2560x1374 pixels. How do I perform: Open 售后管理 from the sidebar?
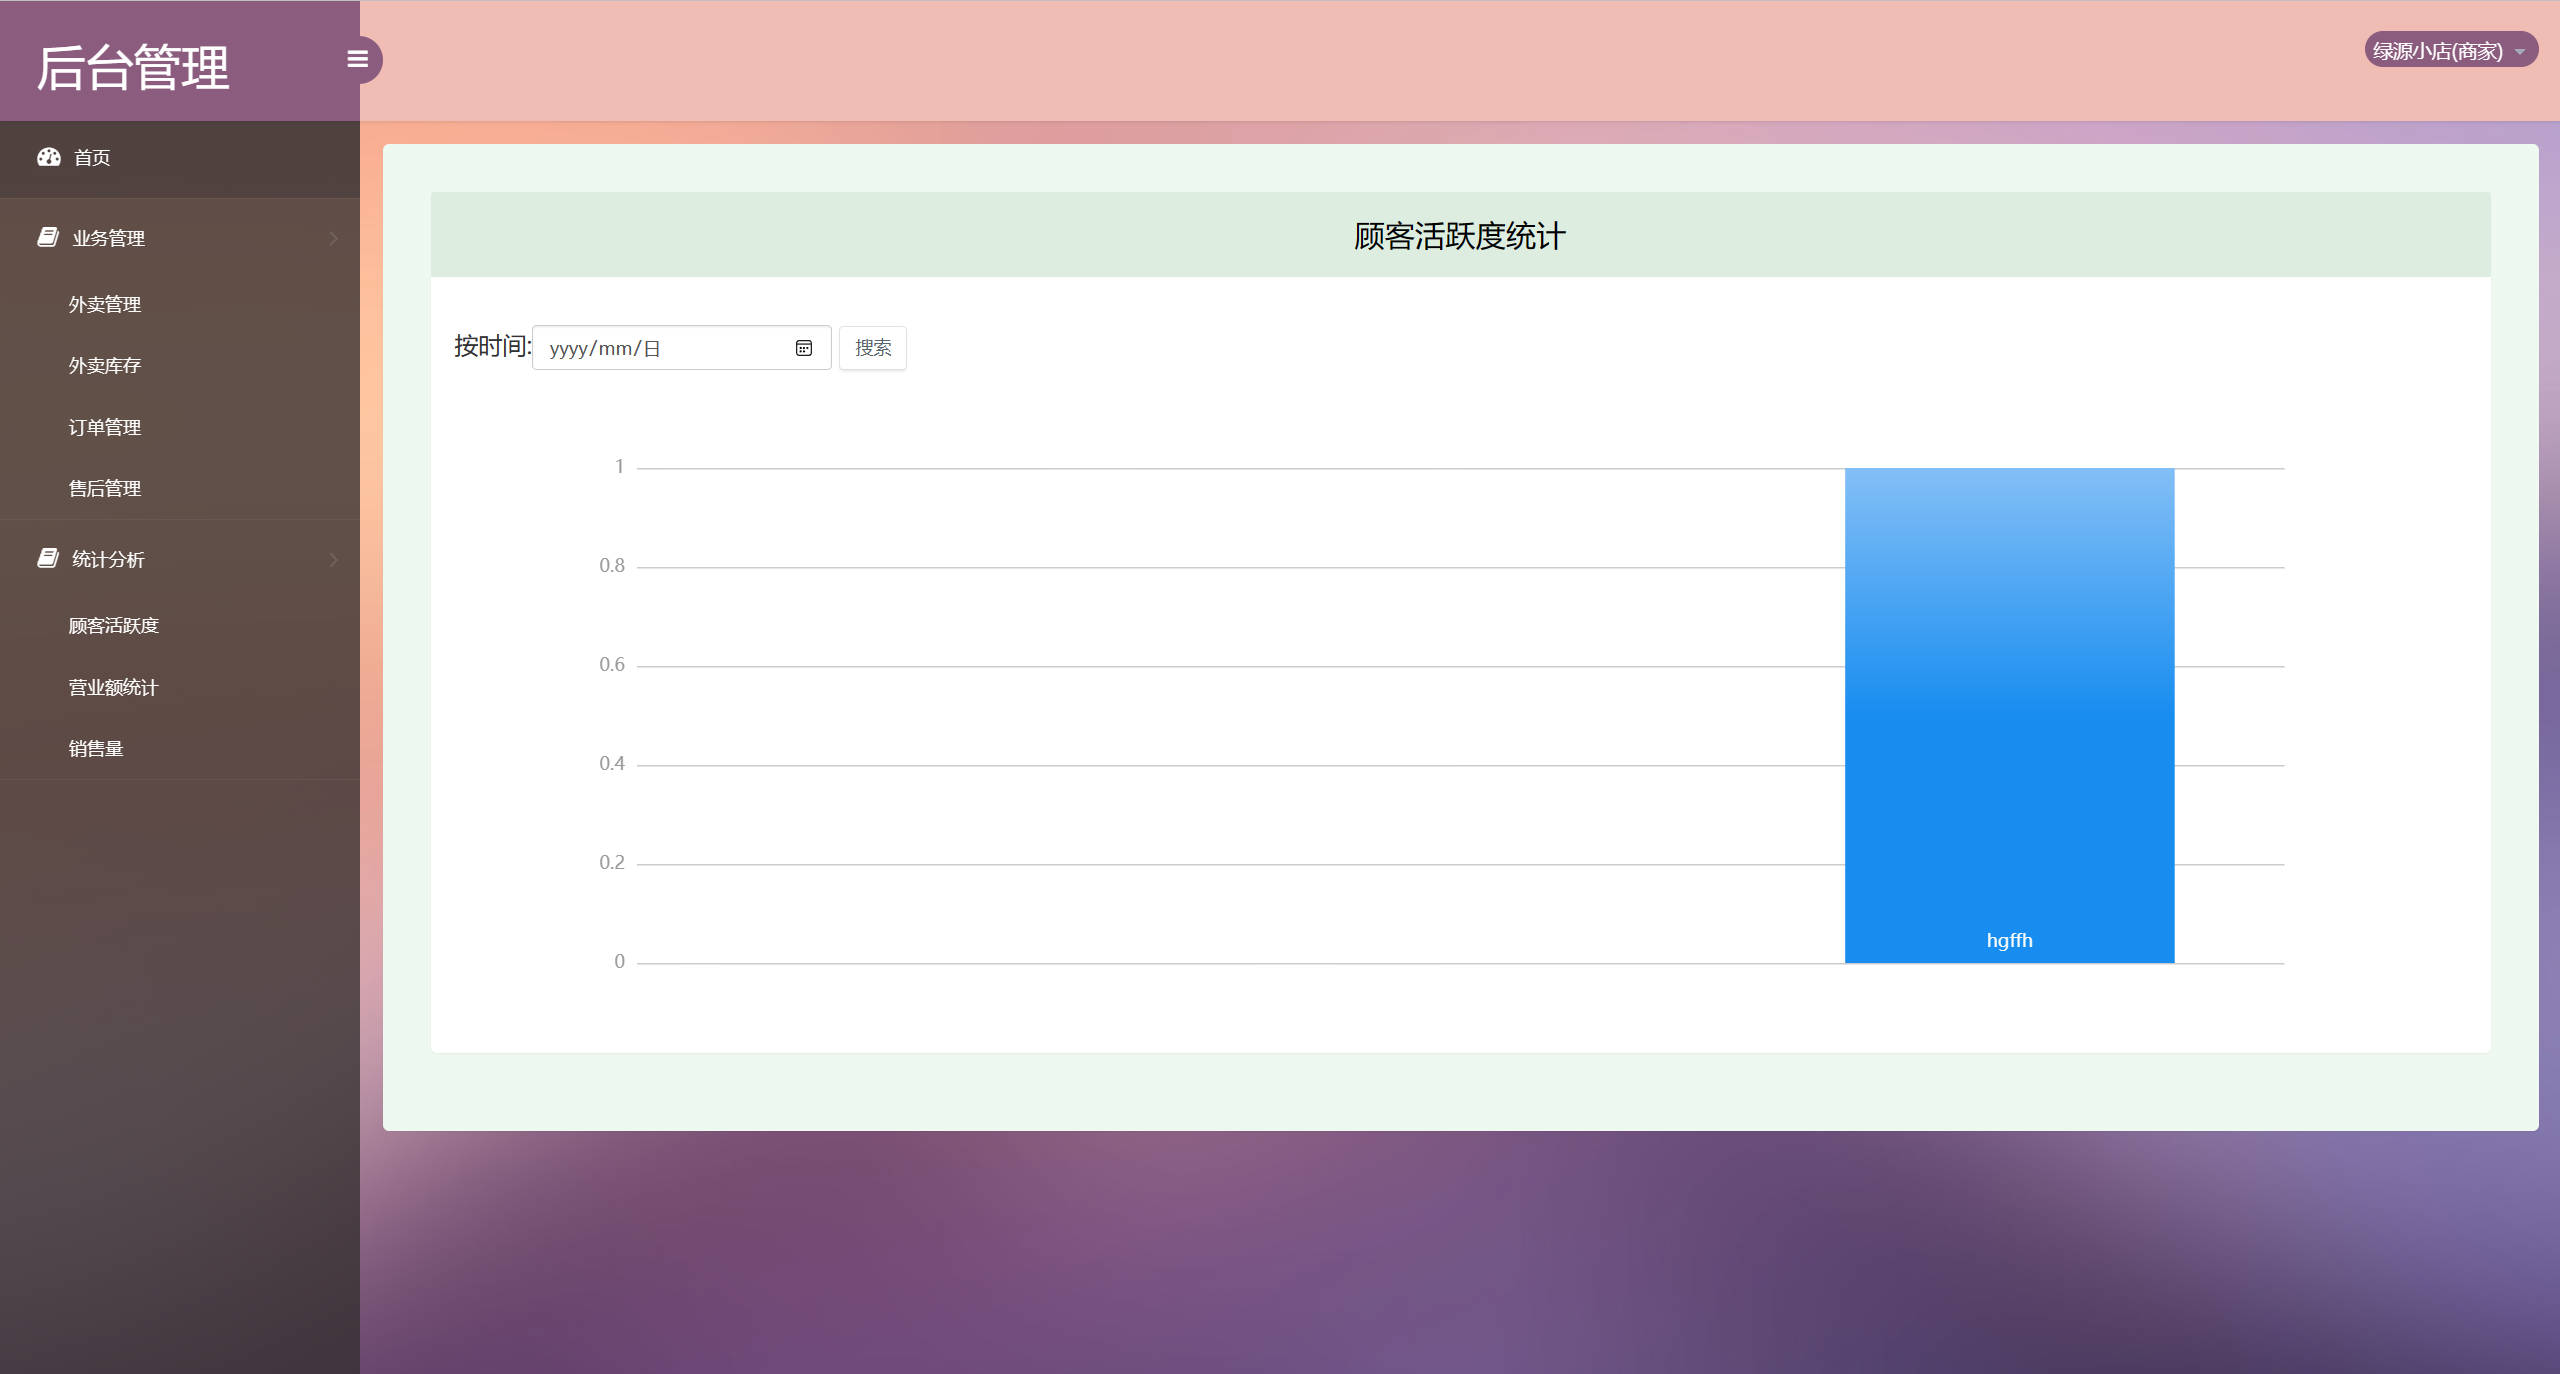point(104,488)
